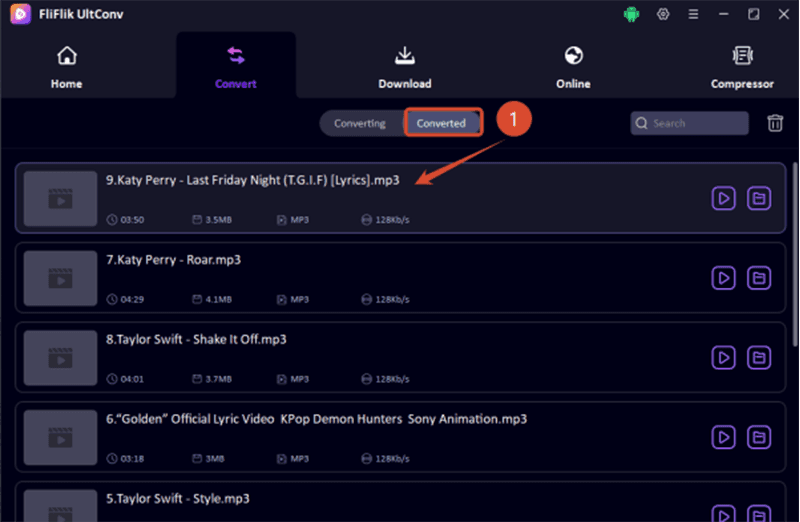
Task: Select file name 6."Golden" Official Lyric Video
Action: (x=316, y=419)
